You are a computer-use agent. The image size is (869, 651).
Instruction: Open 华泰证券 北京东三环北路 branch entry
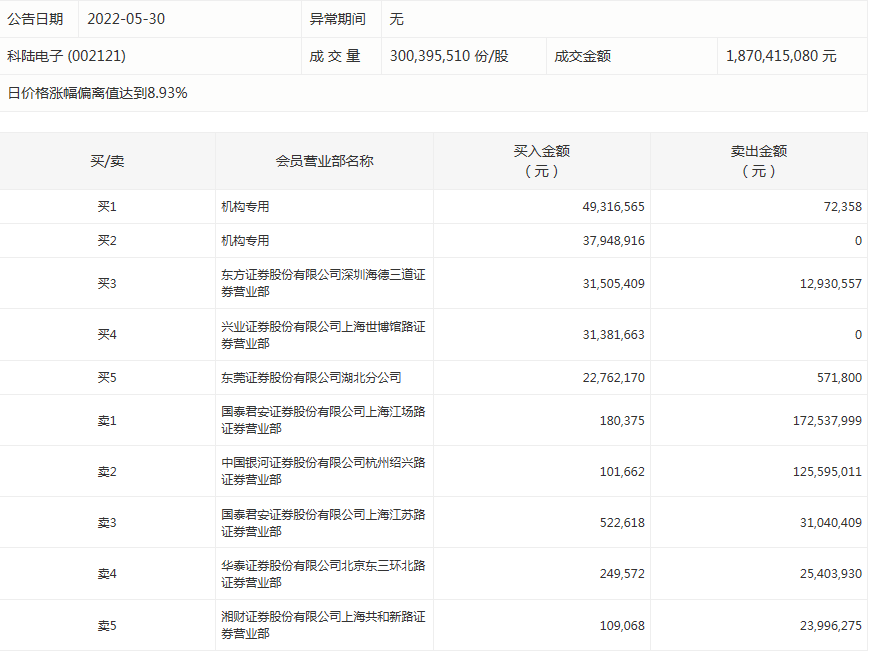tap(323, 574)
